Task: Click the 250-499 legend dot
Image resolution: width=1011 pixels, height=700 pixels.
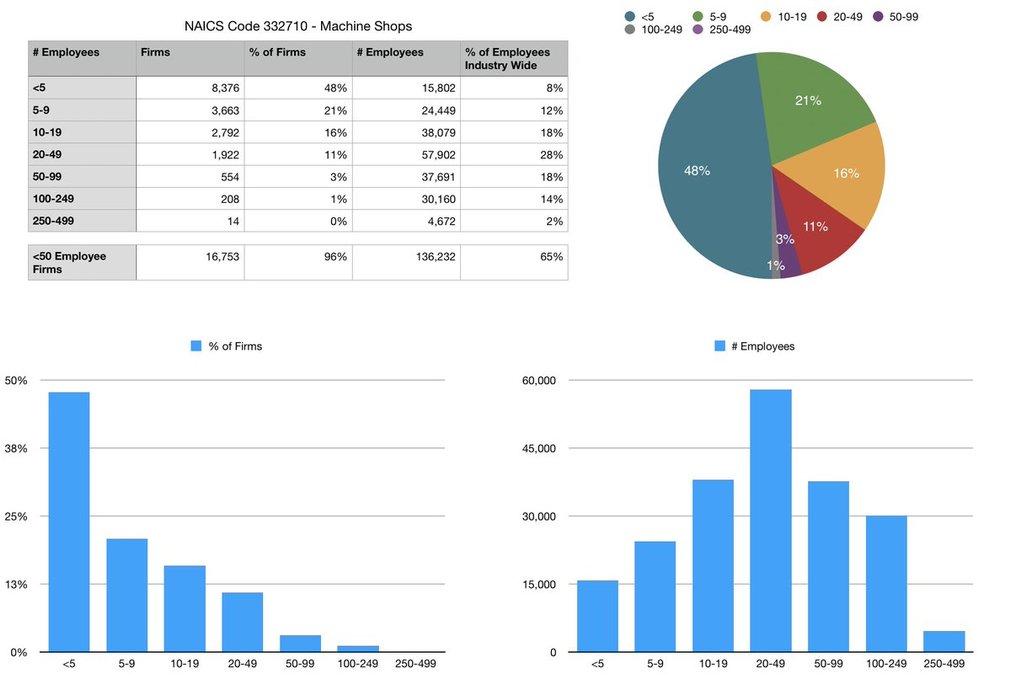Action: [698, 30]
